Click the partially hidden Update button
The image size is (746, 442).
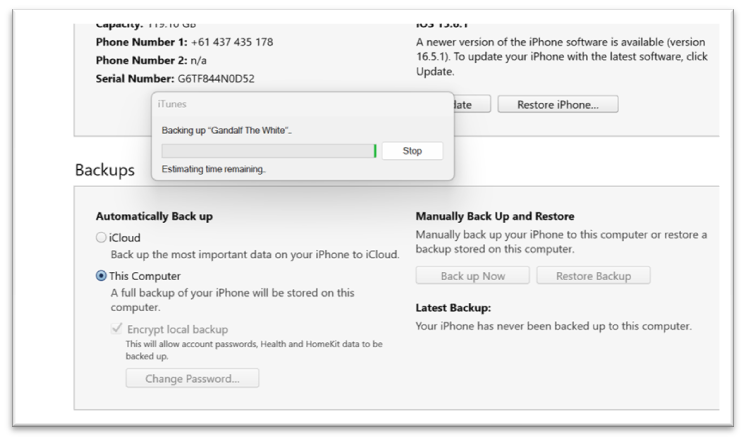(x=472, y=105)
